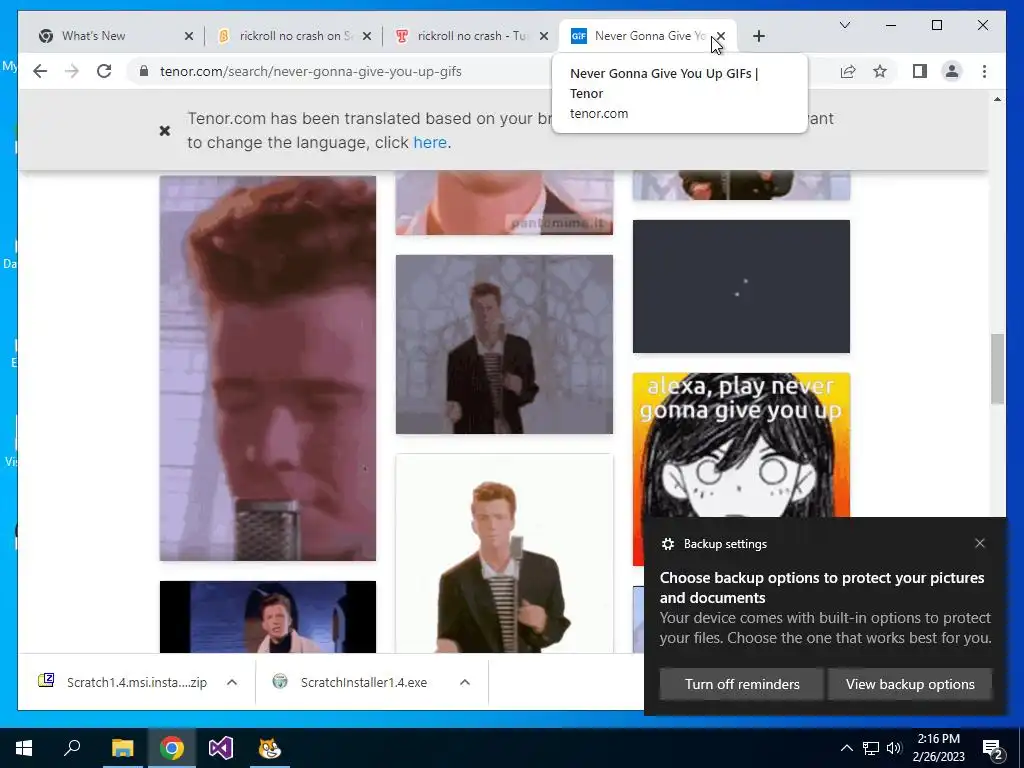The image size is (1024, 768).
Task: Click the Backup settings gear icon
Action: click(667, 544)
